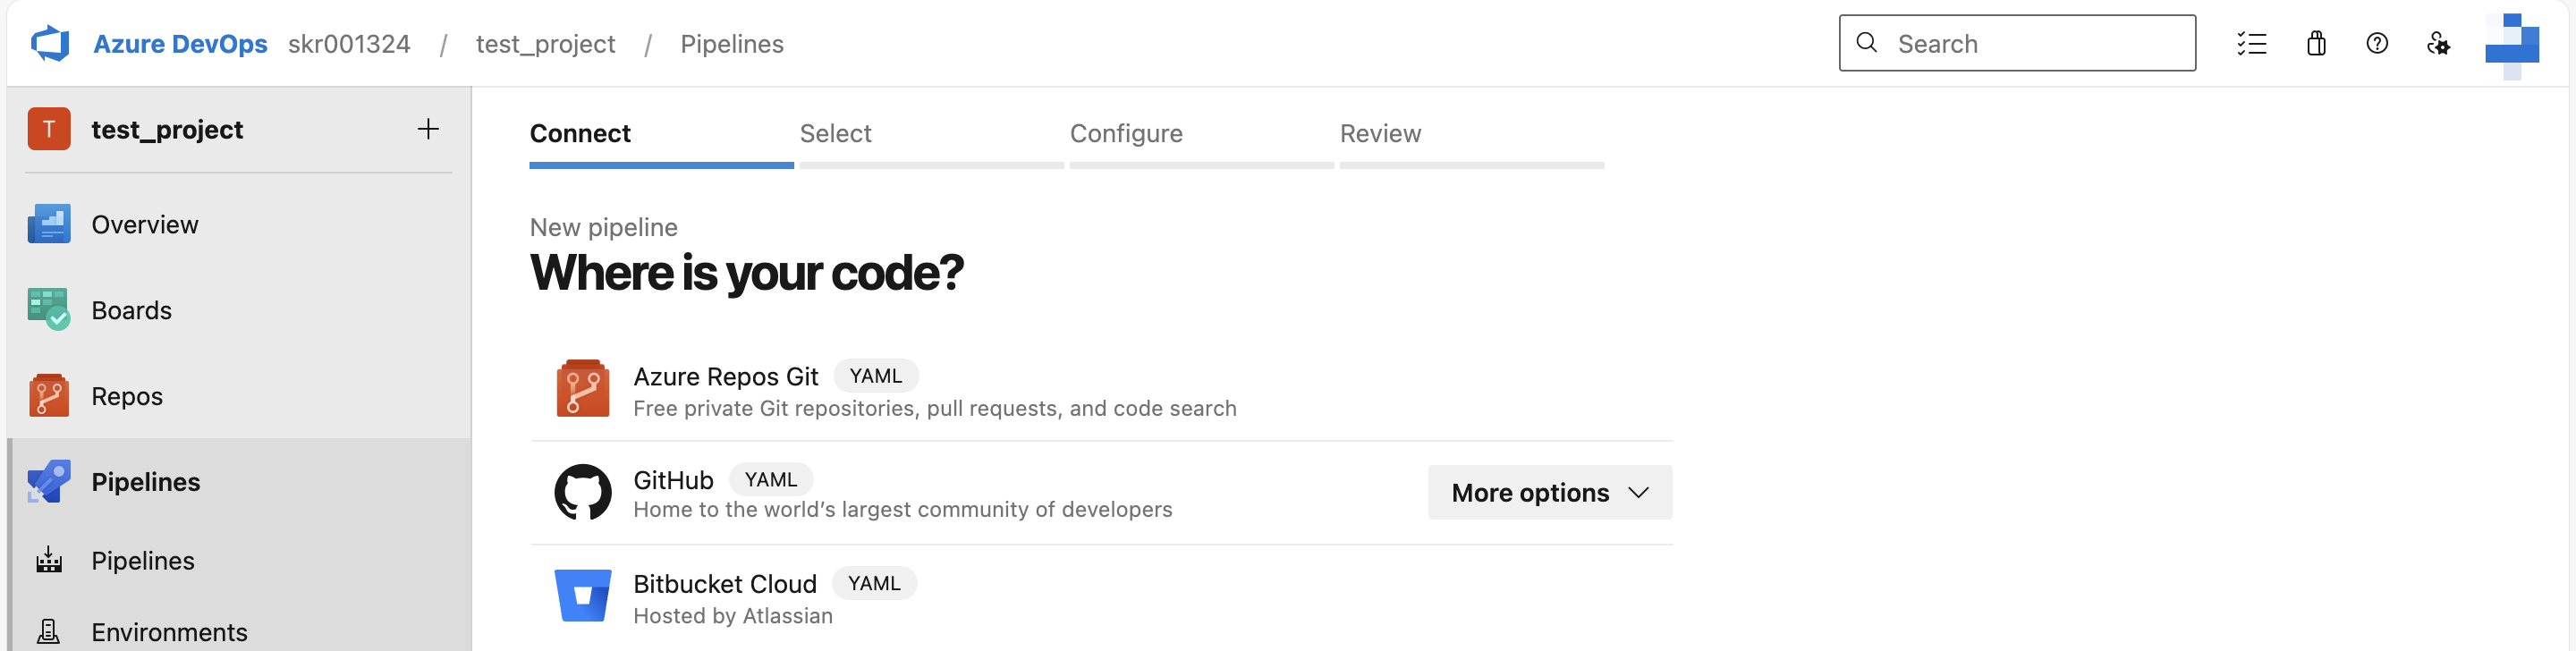Click the 'New pipeline' label
This screenshot has width=2576, height=651.
click(x=604, y=227)
